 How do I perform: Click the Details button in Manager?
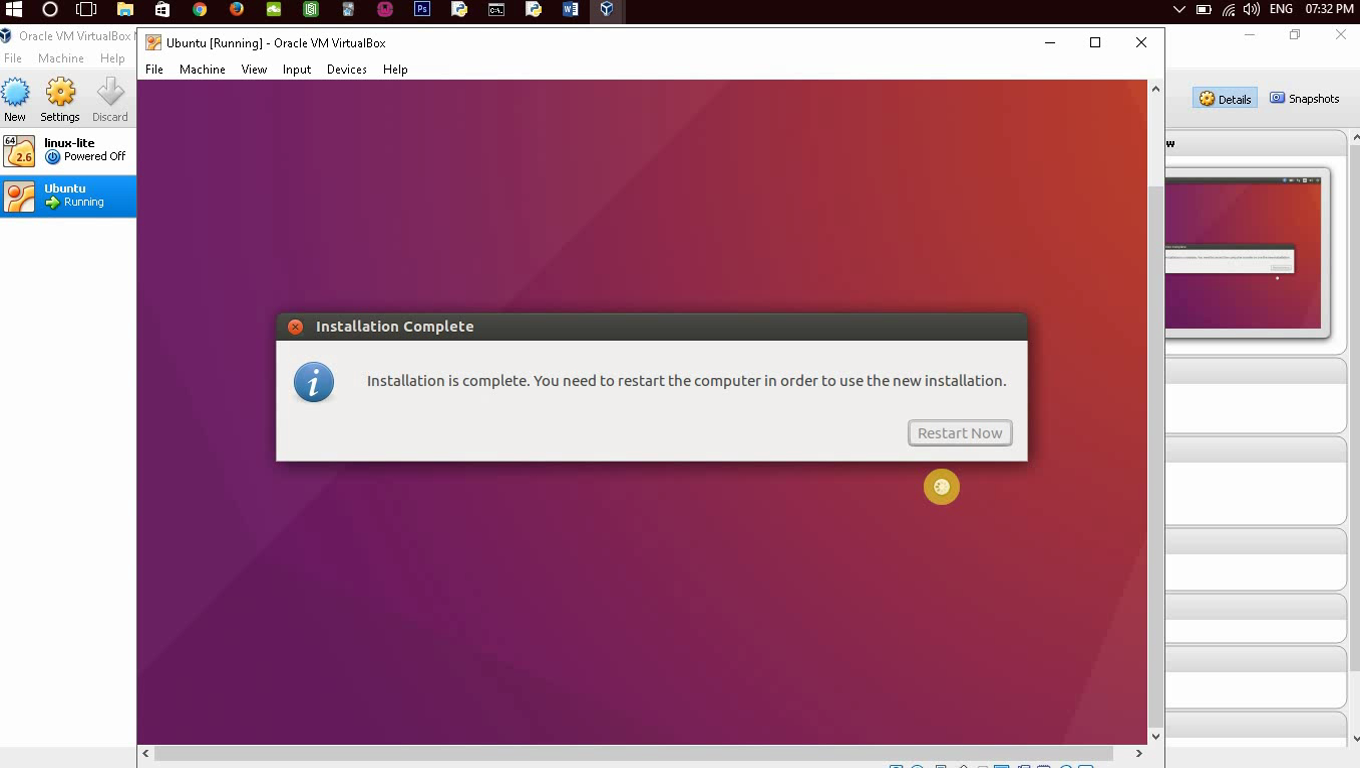(1225, 99)
